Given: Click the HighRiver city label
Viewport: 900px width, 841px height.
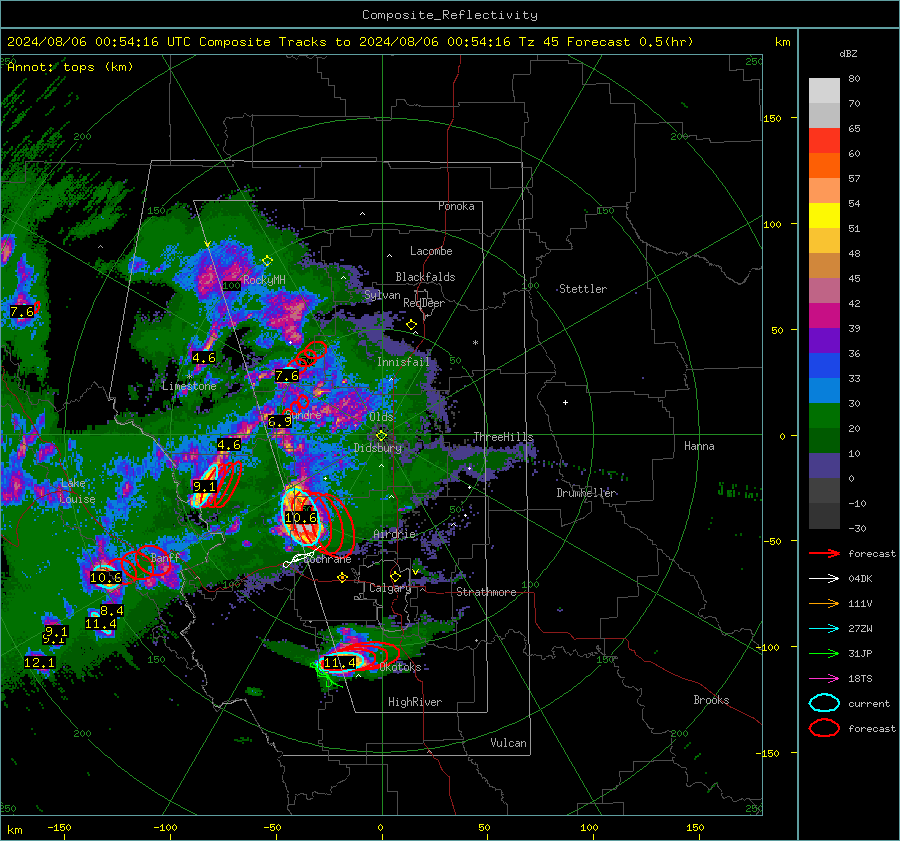Looking at the screenshot, I should pos(415,702).
